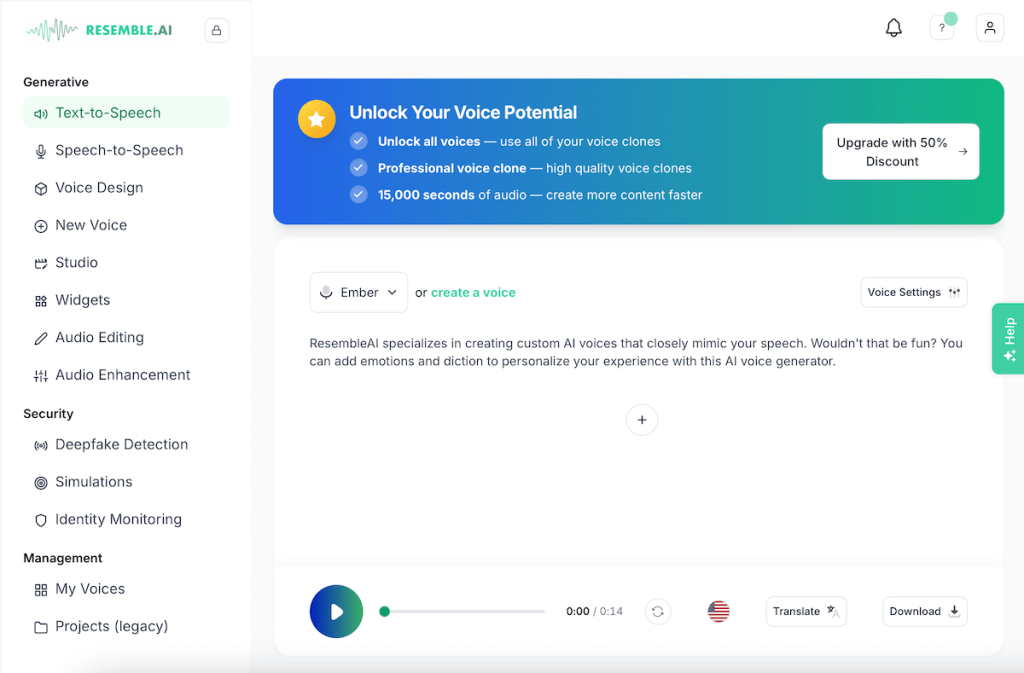Click the round plus to add block
1024x673 pixels.
[x=642, y=420]
